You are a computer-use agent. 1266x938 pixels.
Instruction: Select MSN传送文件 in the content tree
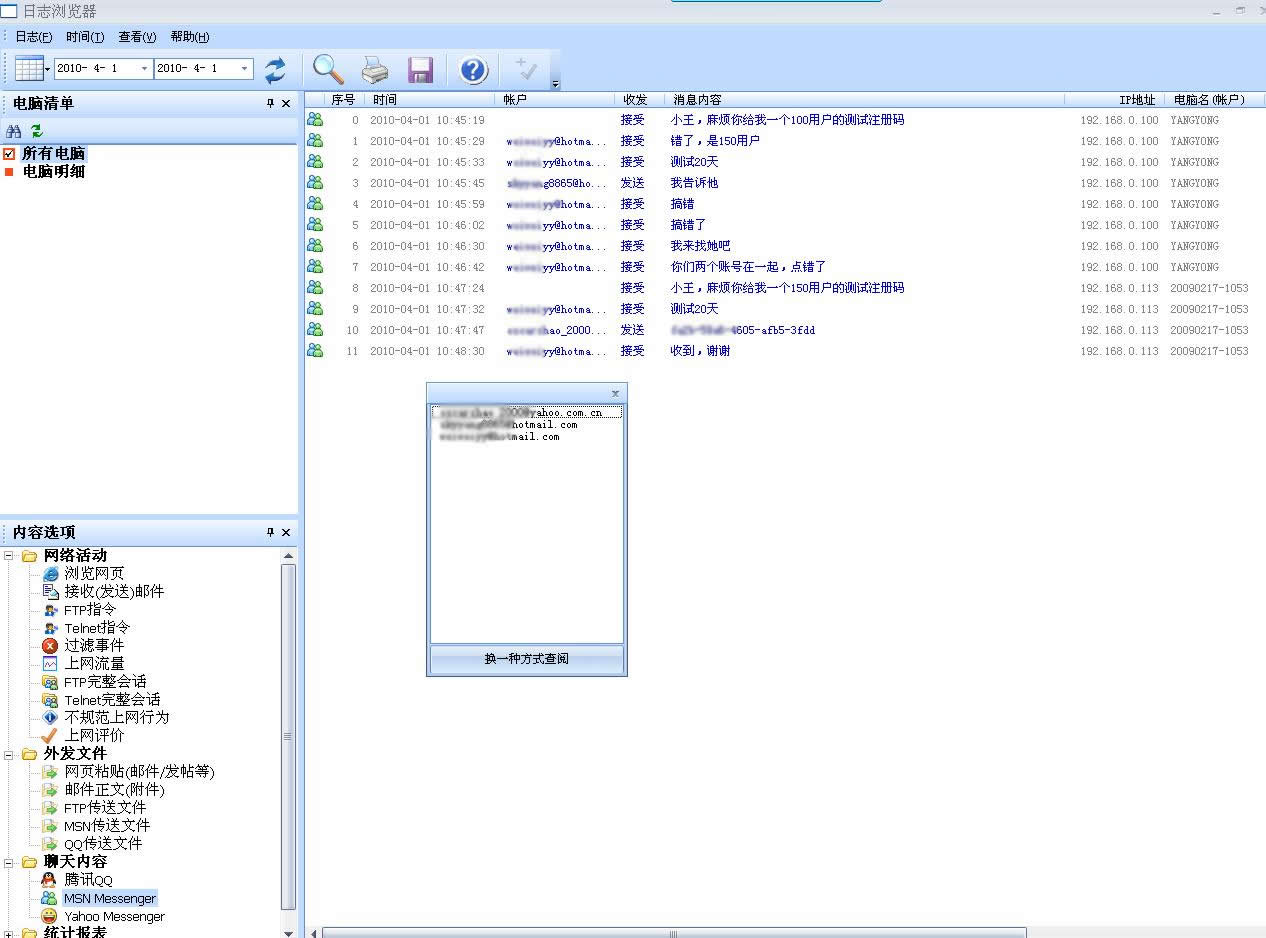[x=107, y=825]
